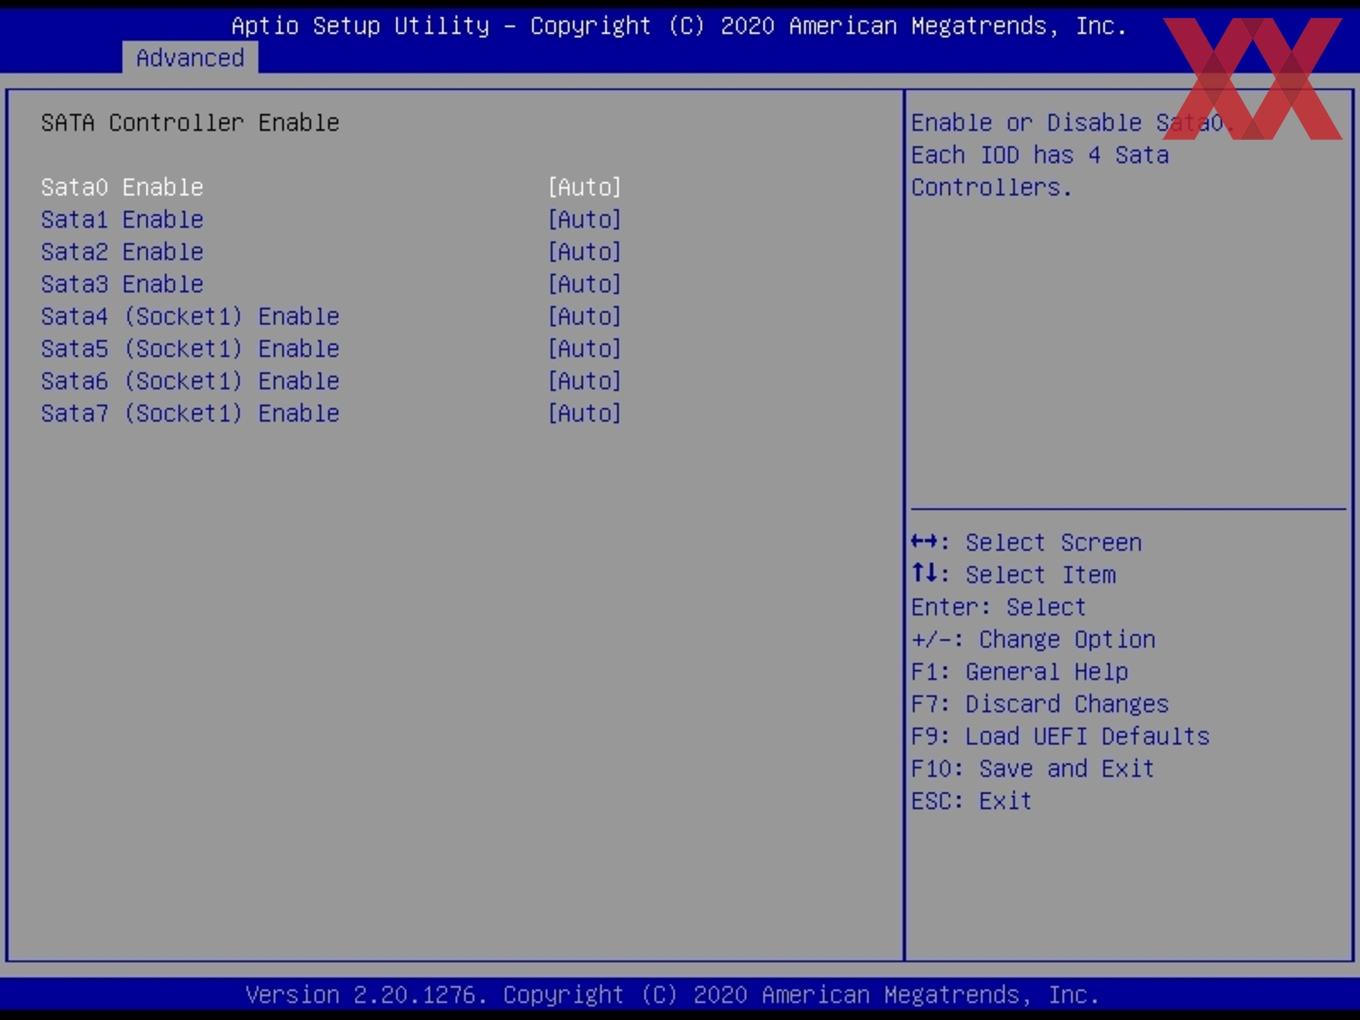
Task: Click the 'F7: Discard Changes' hint
Action: (x=1040, y=704)
